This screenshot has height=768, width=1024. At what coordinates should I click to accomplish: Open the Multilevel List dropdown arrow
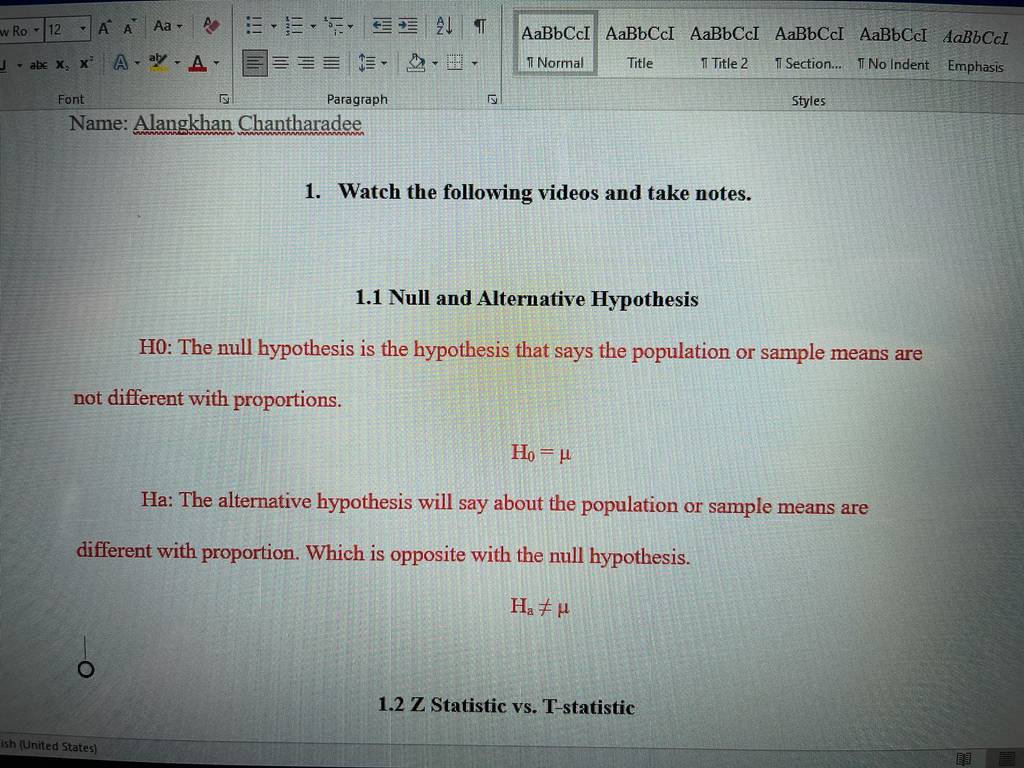point(351,27)
